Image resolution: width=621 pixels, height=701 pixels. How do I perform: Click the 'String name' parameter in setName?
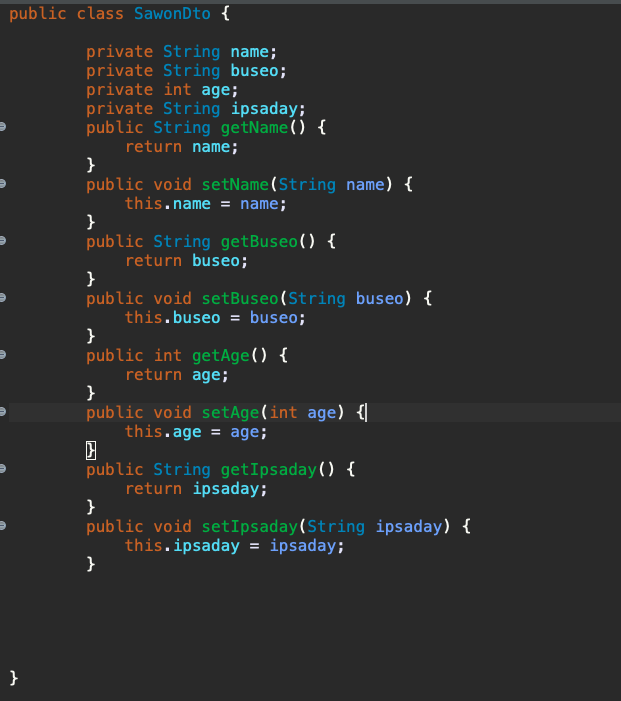331,185
